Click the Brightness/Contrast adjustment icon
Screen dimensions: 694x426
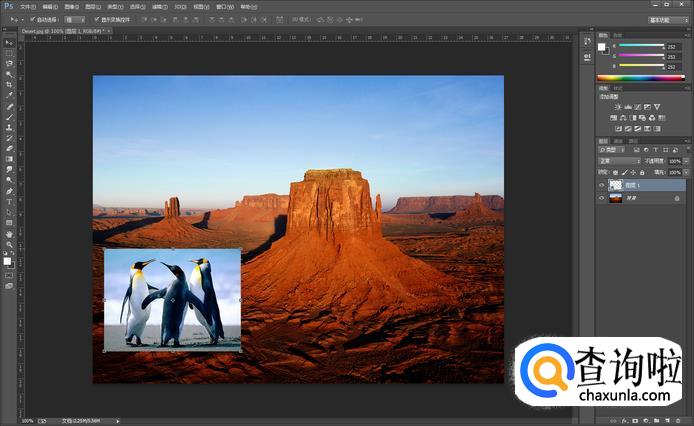coord(618,106)
